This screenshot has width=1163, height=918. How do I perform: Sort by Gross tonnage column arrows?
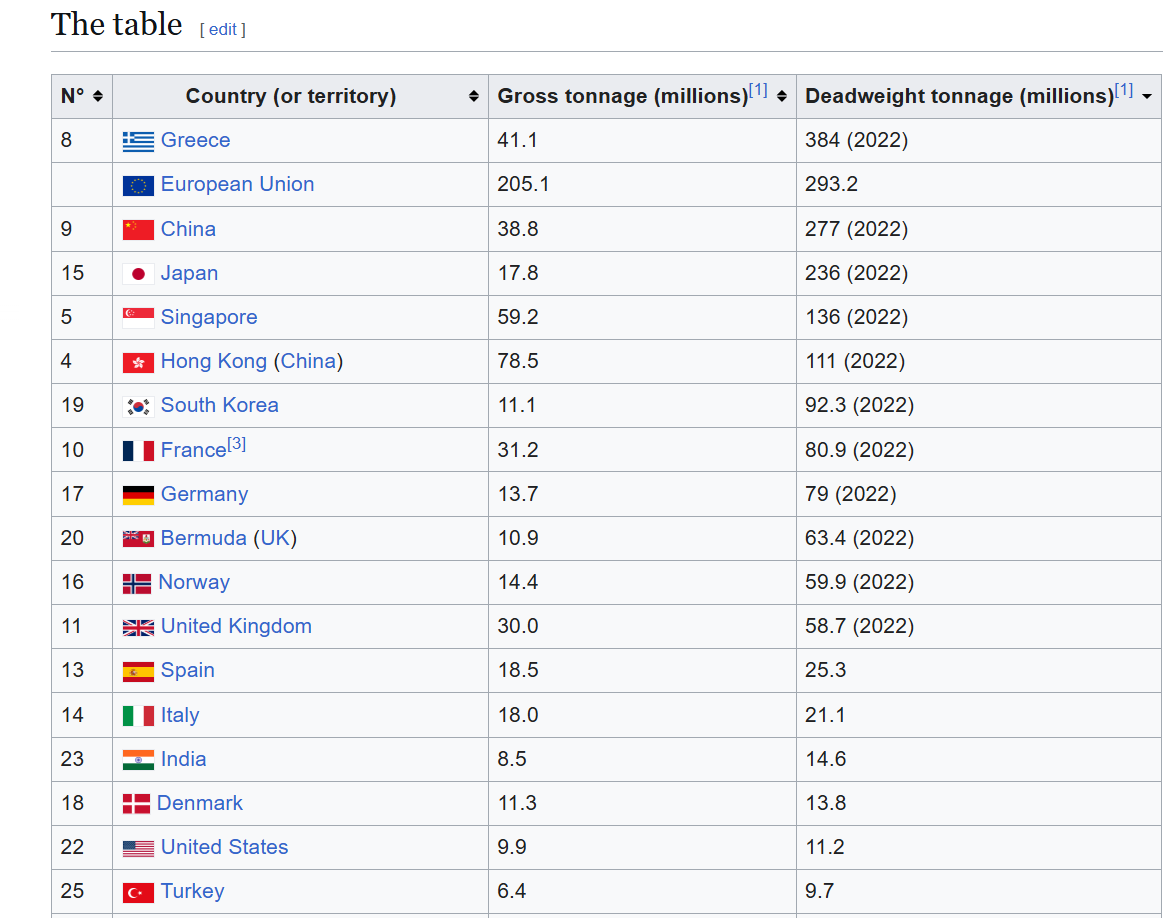pos(781,96)
